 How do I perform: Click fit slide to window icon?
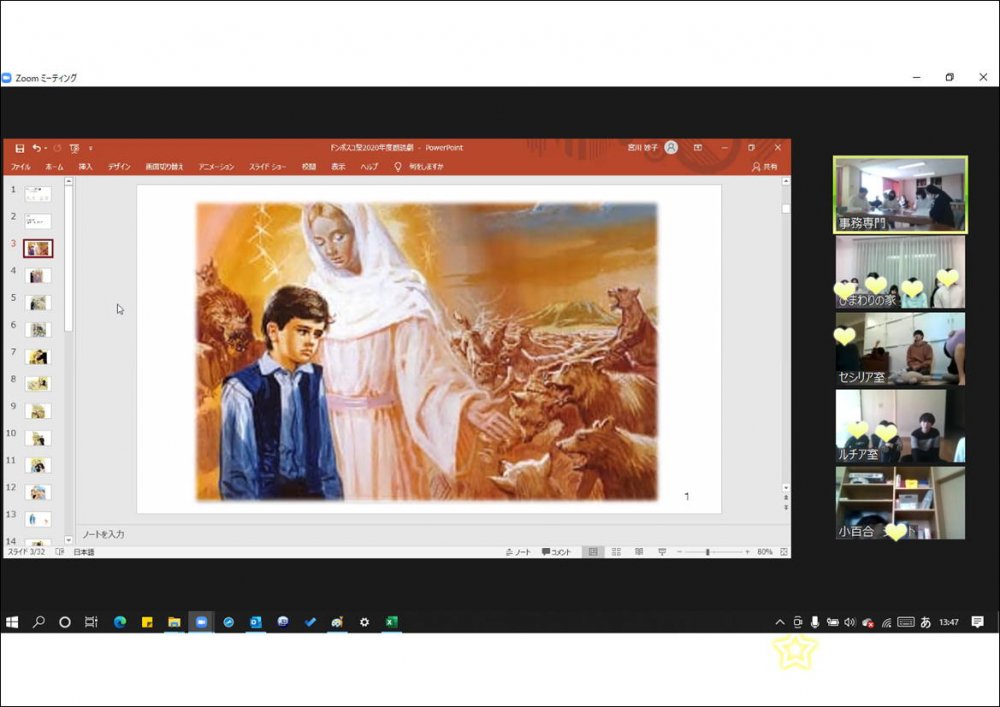click(x=783, y=552)
